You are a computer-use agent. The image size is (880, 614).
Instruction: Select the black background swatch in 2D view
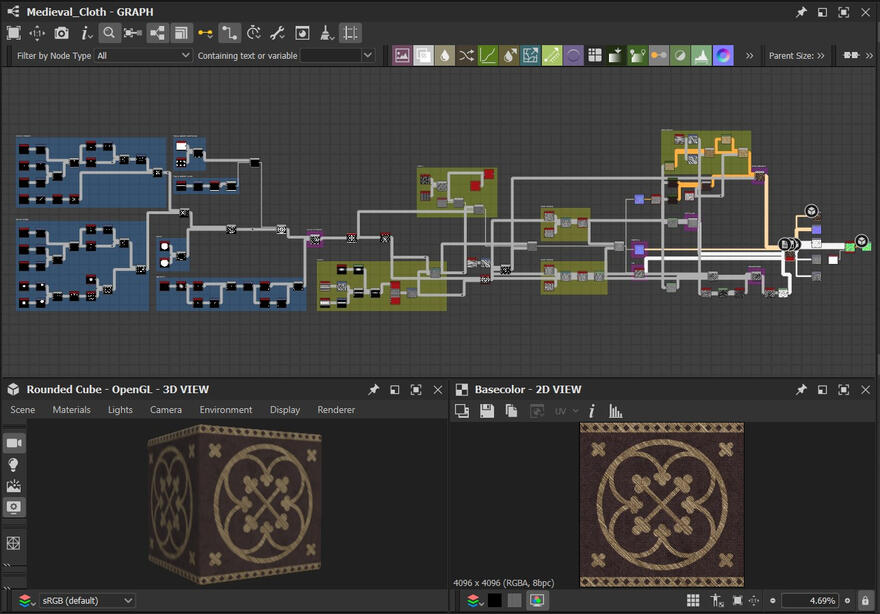[x=494, y=600]
